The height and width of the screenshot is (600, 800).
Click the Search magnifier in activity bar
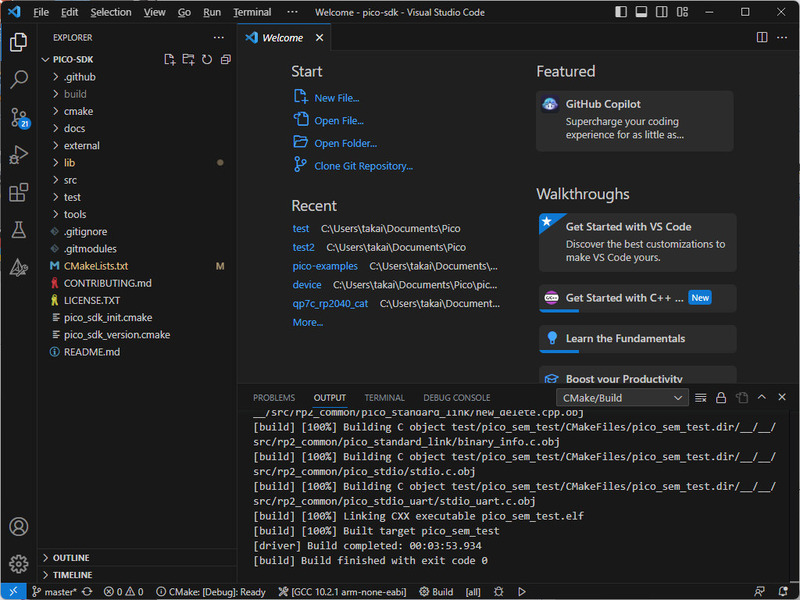point(18,80)
